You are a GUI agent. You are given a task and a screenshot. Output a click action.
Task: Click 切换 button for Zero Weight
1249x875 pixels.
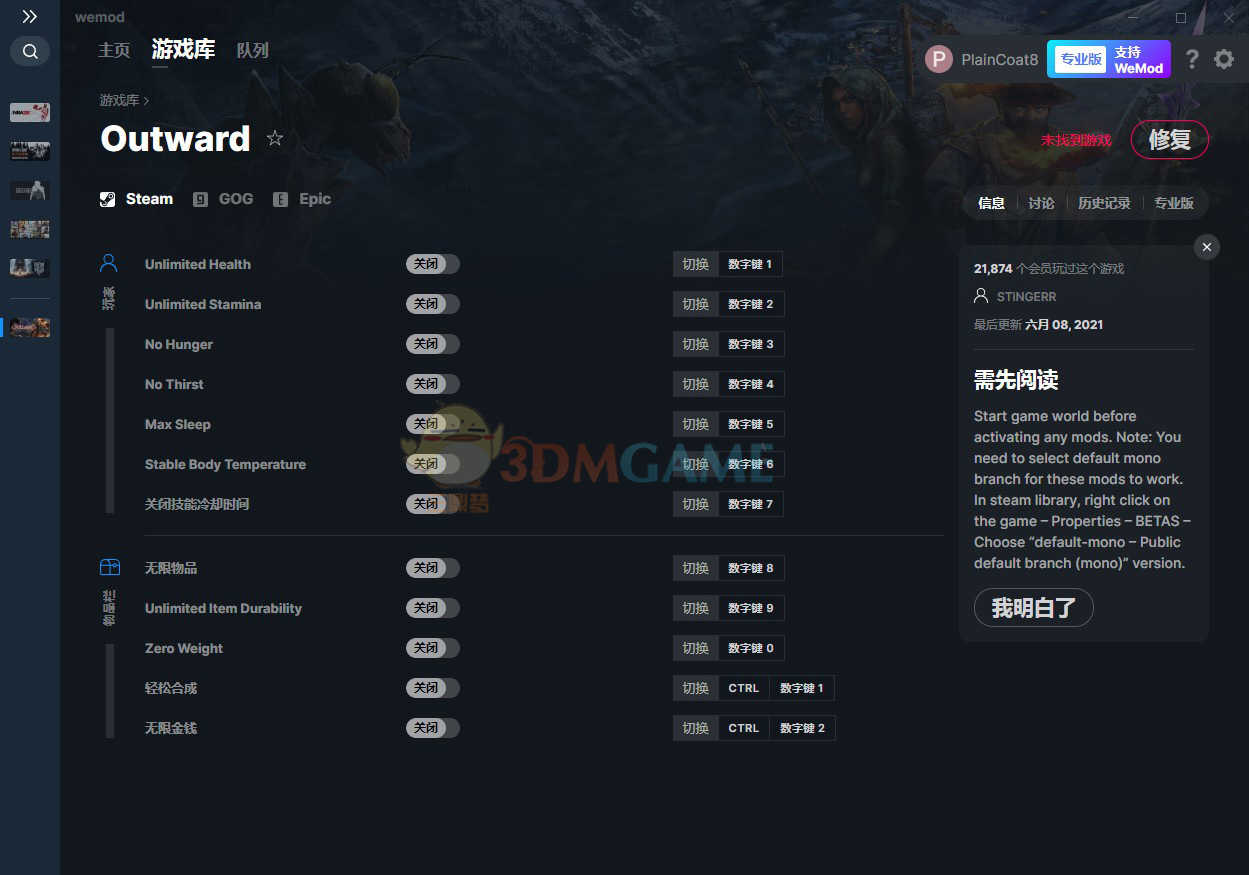pos(696,648)
